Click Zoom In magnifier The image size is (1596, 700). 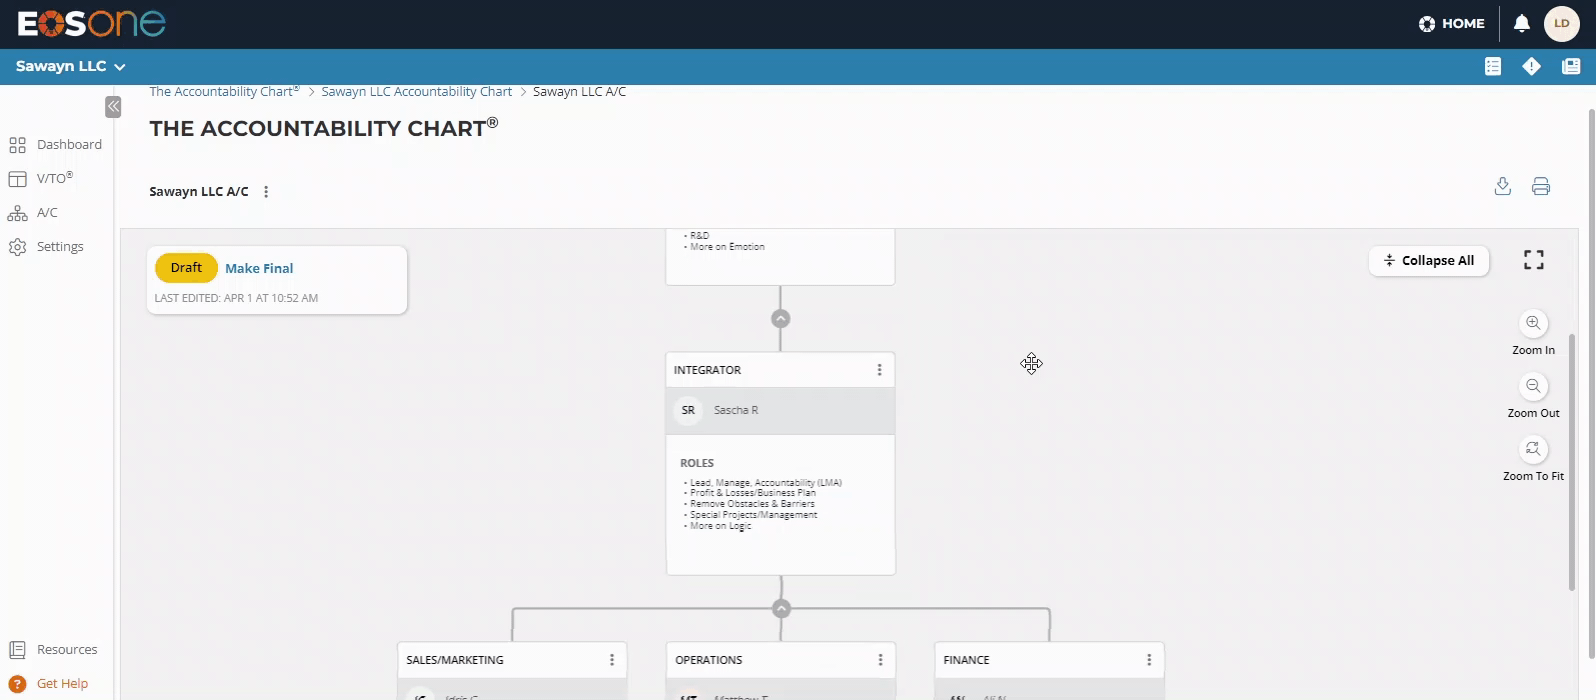click(1533, 323)
